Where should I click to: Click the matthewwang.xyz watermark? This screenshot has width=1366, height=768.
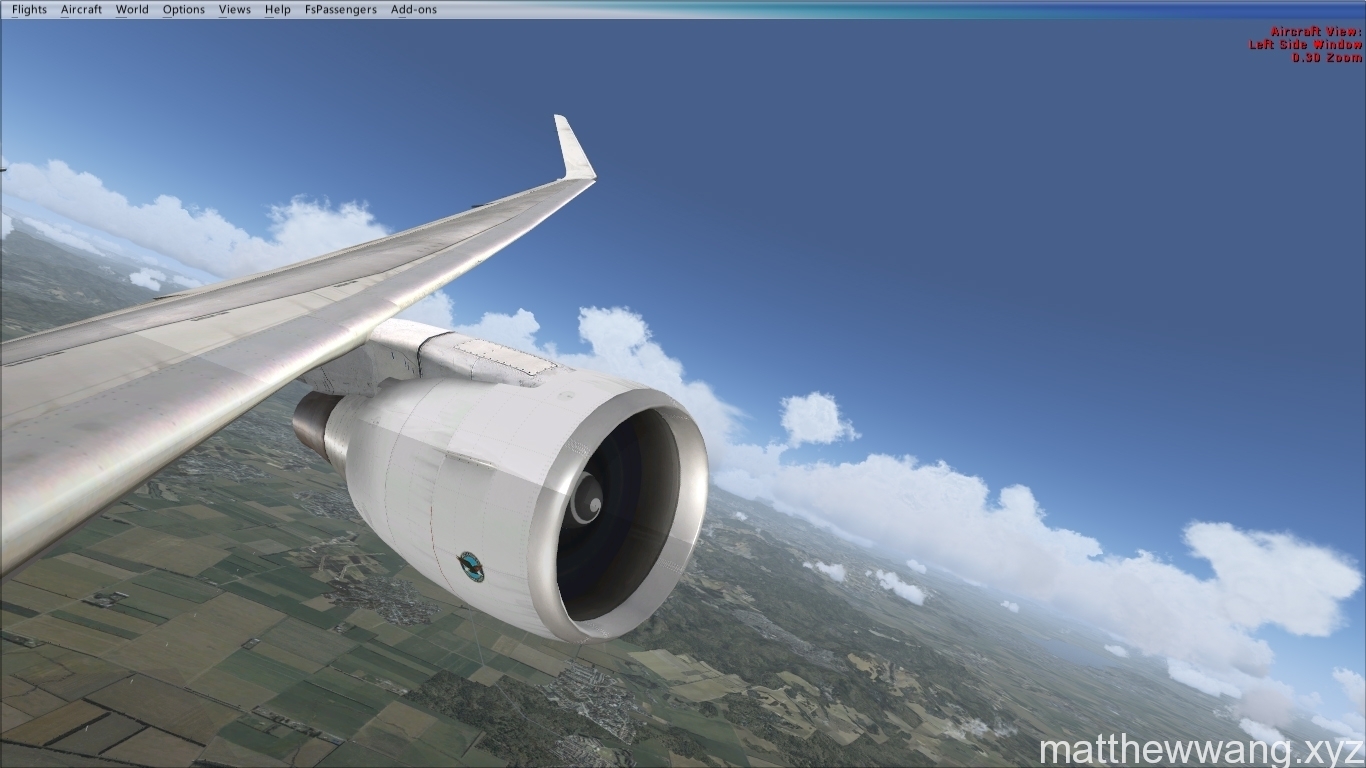point(1201,750)
